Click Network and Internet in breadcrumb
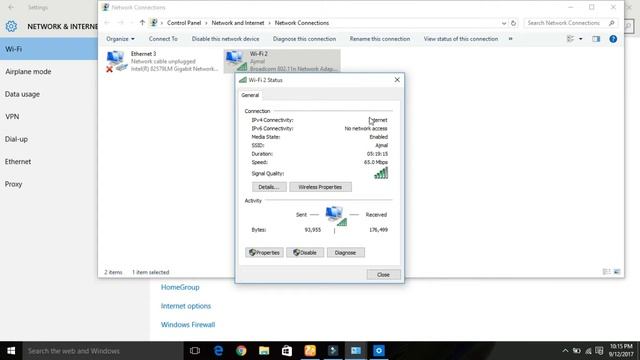 [238, 23]
